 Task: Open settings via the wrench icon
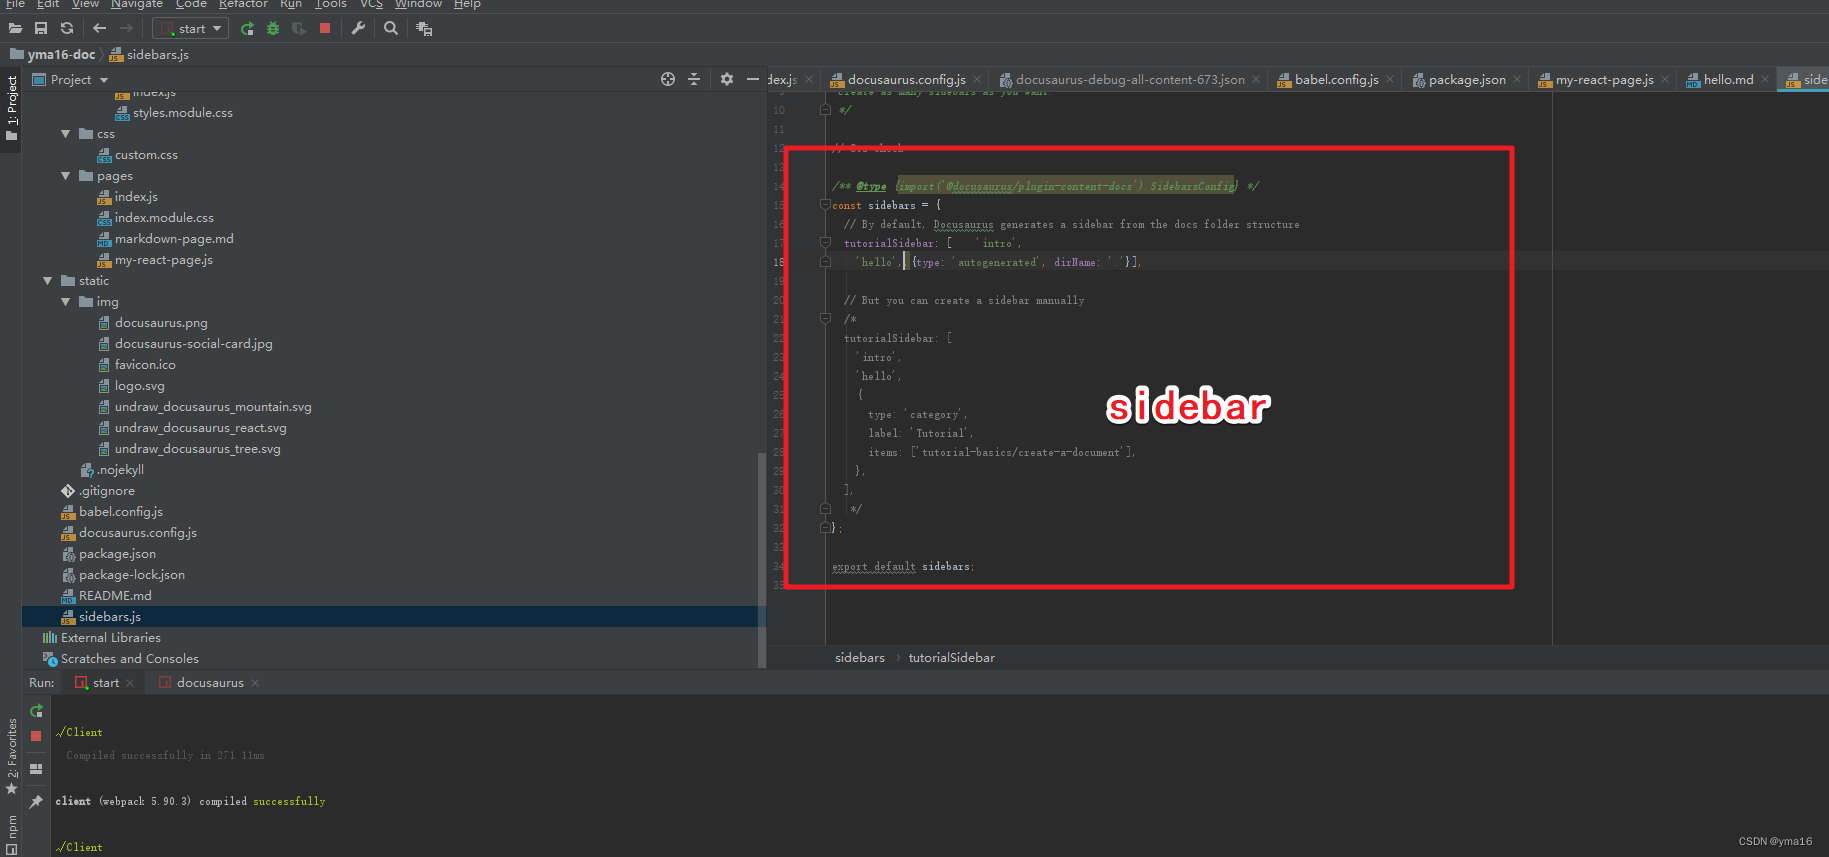358,28
